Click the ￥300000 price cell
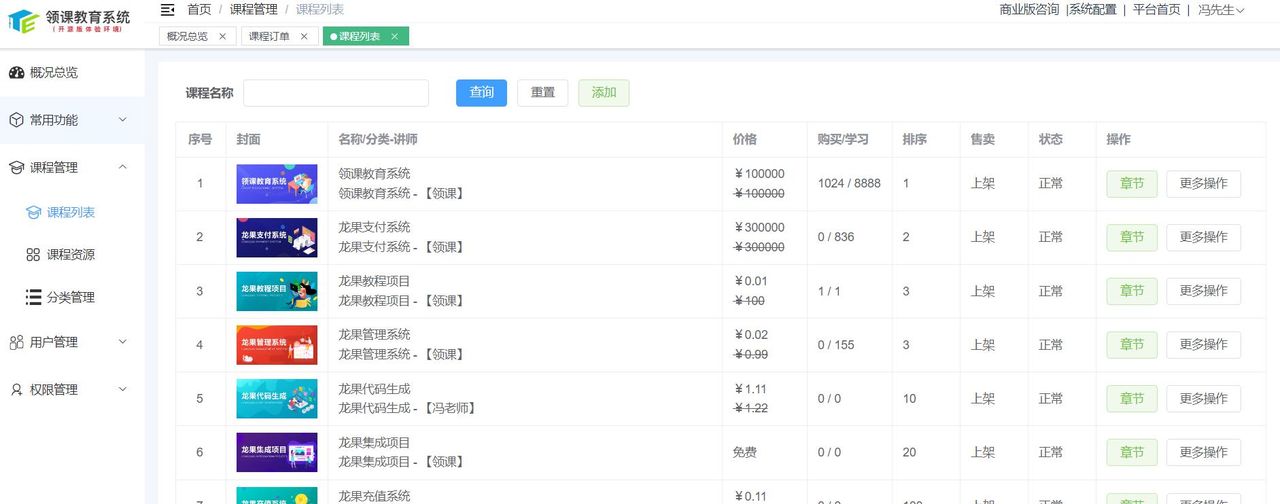This screenshot has width=1280, height=504. click(x=760, y=228)
